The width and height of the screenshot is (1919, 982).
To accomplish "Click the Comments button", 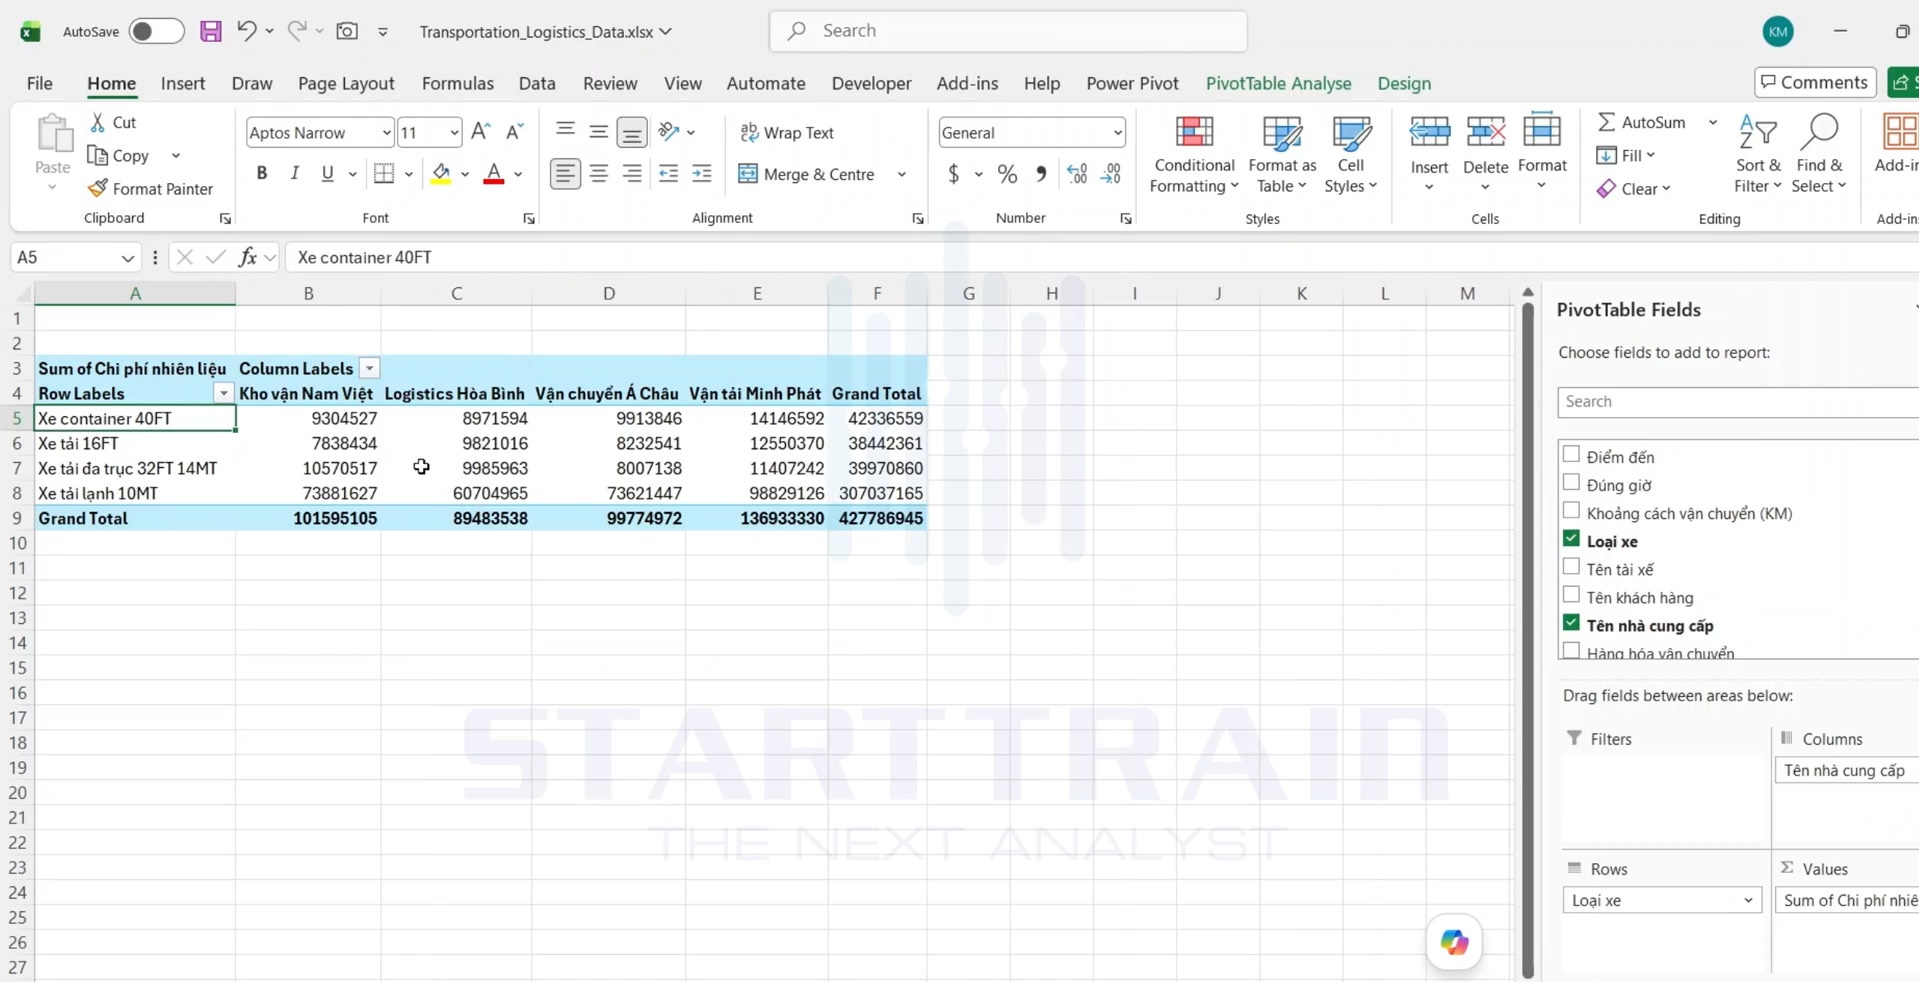I will [1814, 82].
